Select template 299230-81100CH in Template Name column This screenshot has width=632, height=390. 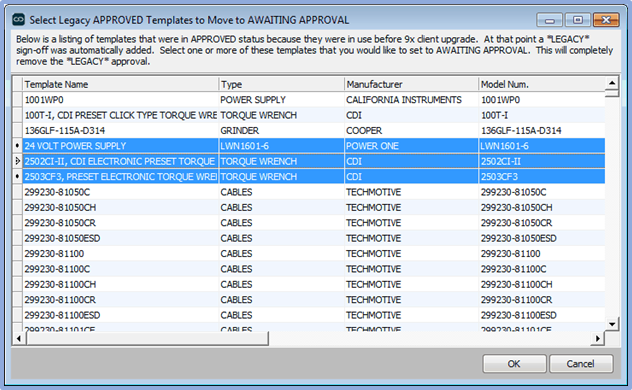coord(121,284)
